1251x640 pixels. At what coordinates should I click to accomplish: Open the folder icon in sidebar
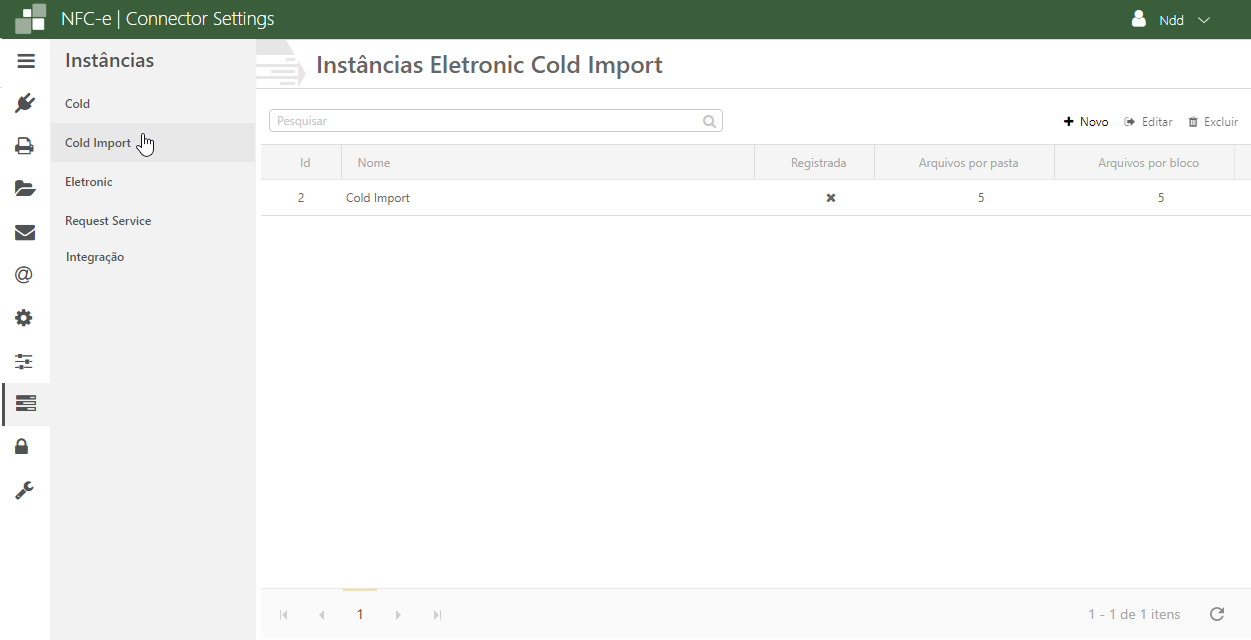25,189
